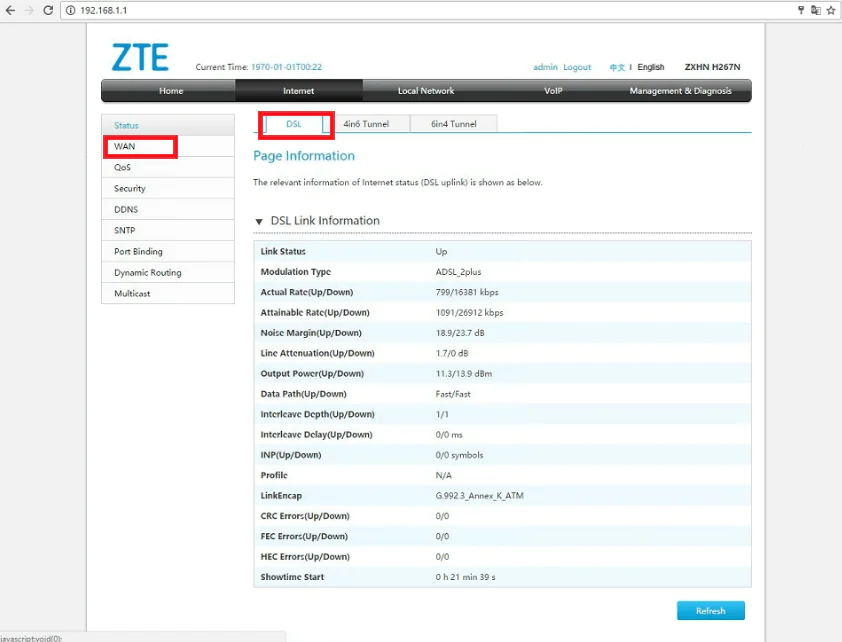Collapse the DSL Link Information section
842x642 pixels.
[259, 221]
